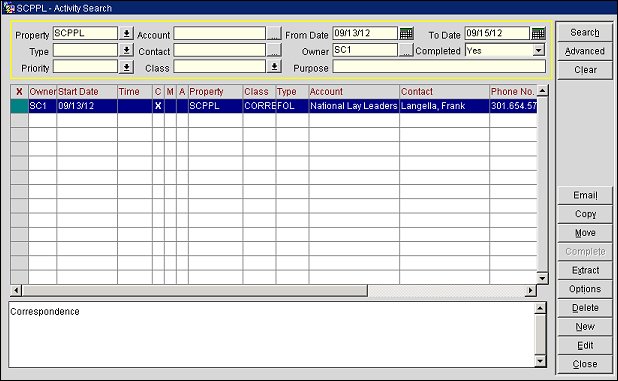This screenshot has width=618, height=381.
Task: Open the From Date calendar picker
Action: tap(406, 33)
